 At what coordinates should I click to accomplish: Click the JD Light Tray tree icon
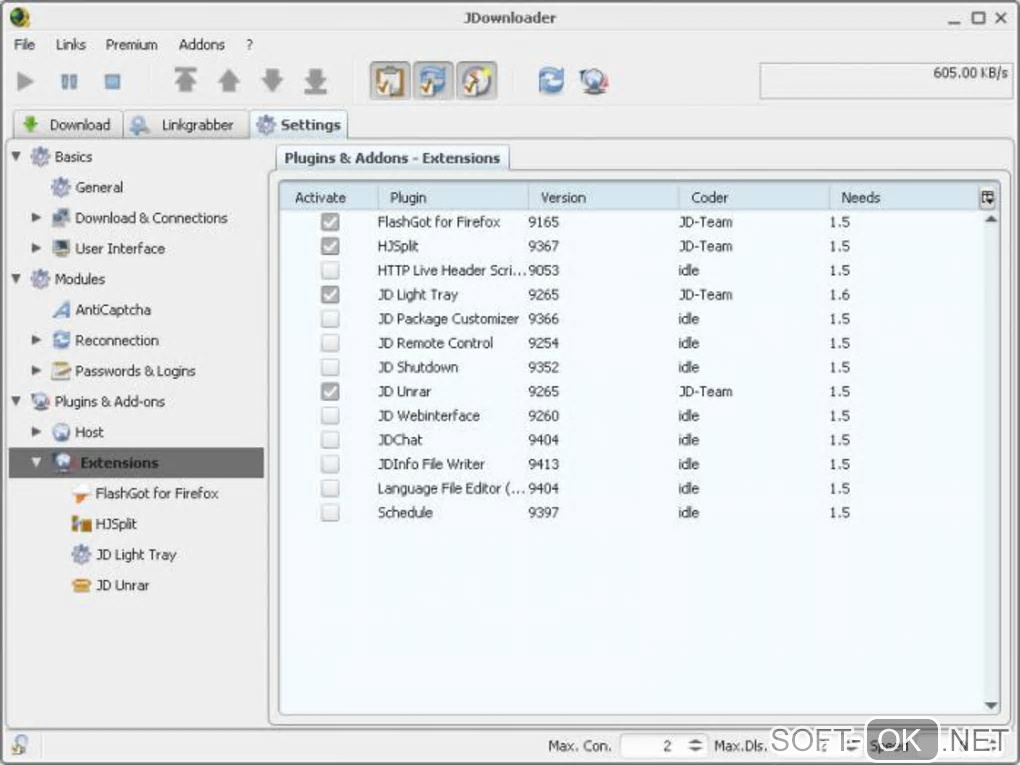pos(81,555)
